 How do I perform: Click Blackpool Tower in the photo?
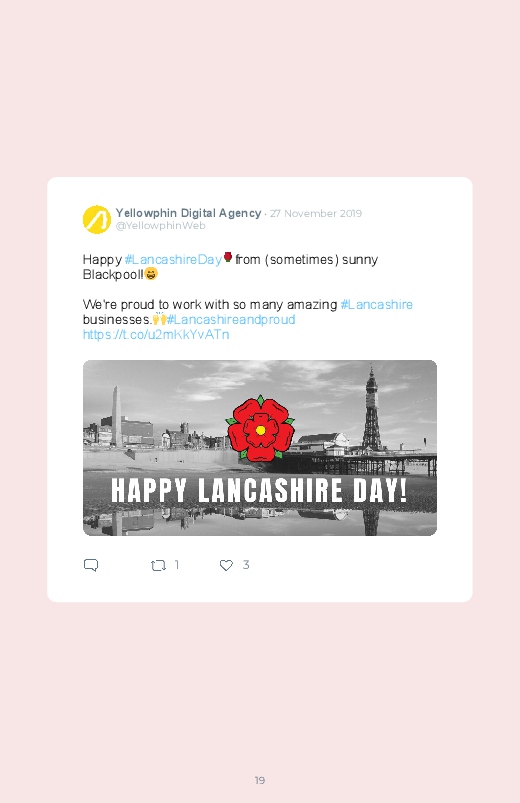372,408
